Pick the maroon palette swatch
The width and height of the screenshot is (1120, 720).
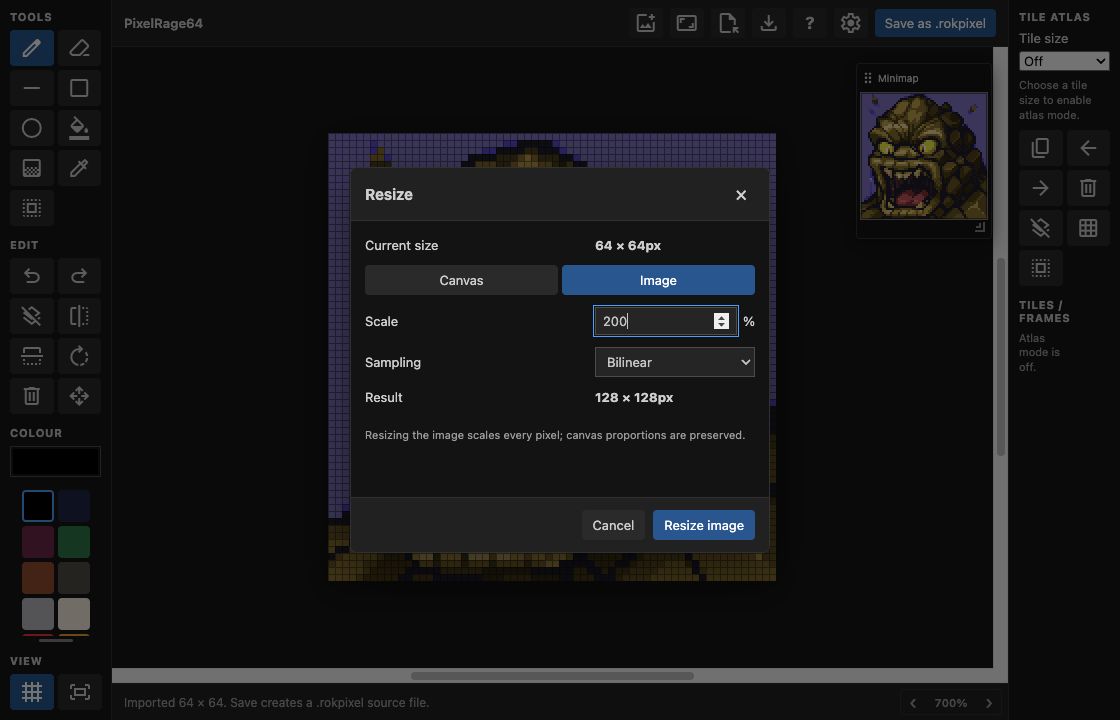38,541
